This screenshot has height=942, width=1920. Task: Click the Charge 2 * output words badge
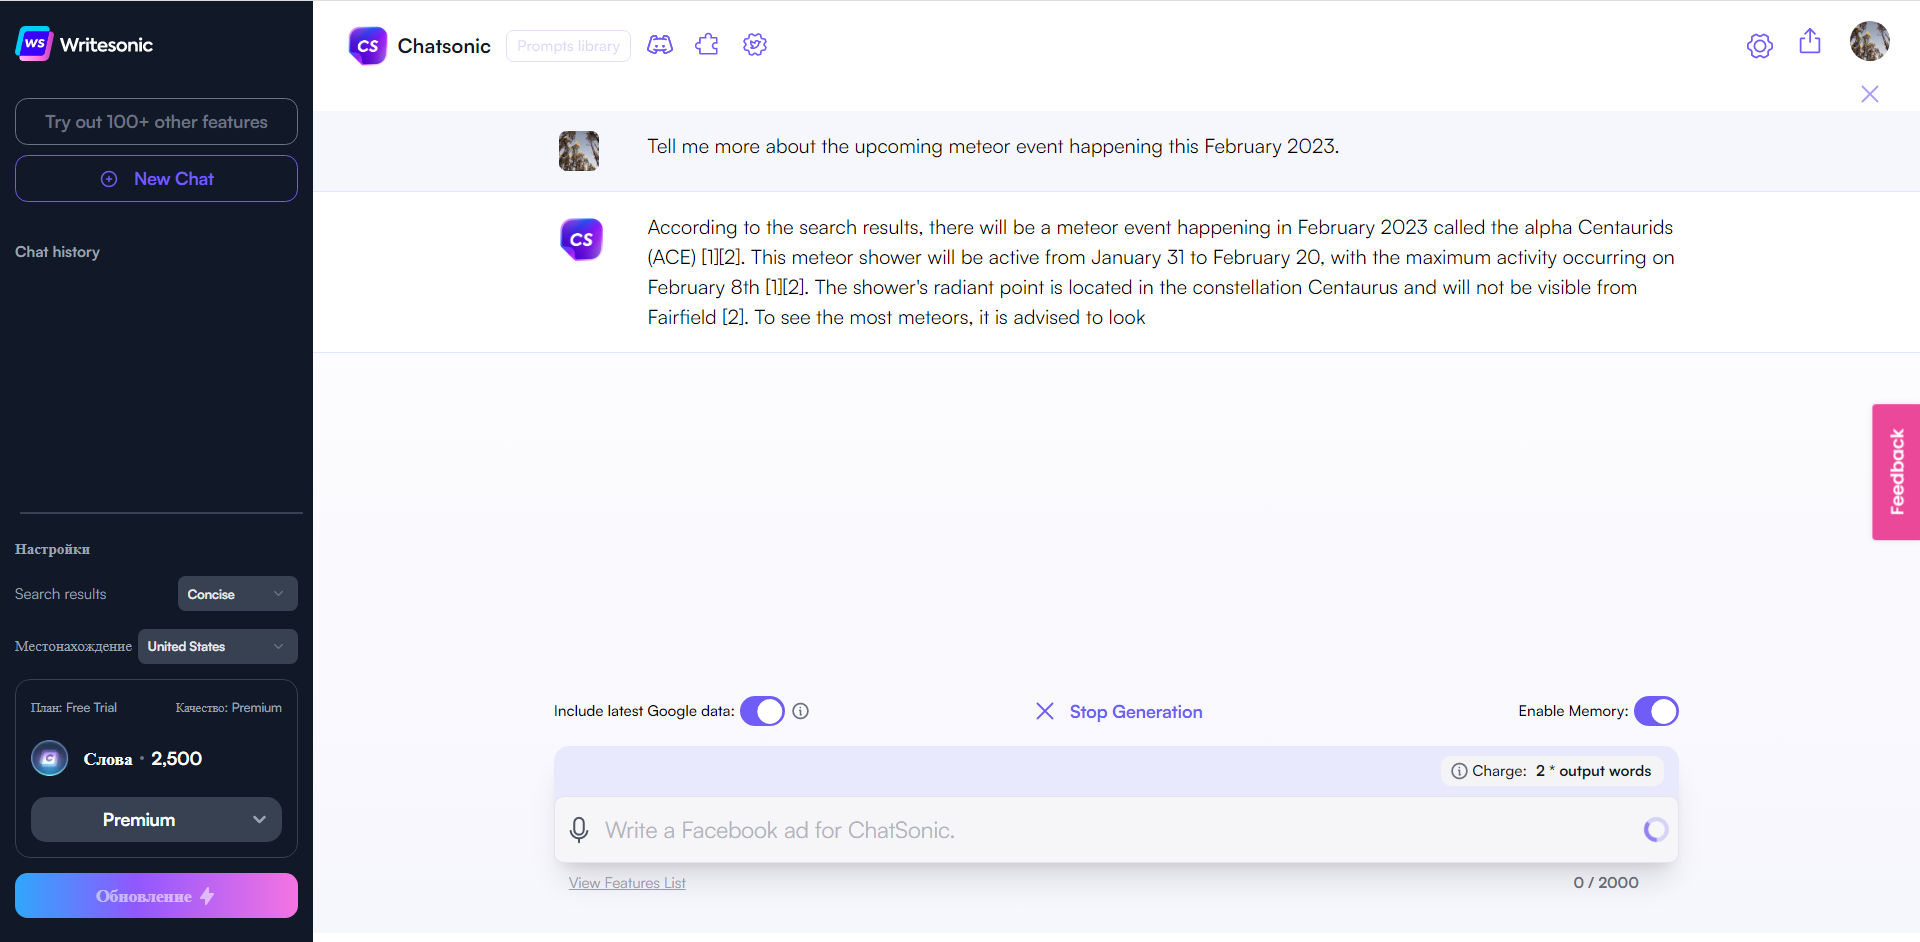1552,771
